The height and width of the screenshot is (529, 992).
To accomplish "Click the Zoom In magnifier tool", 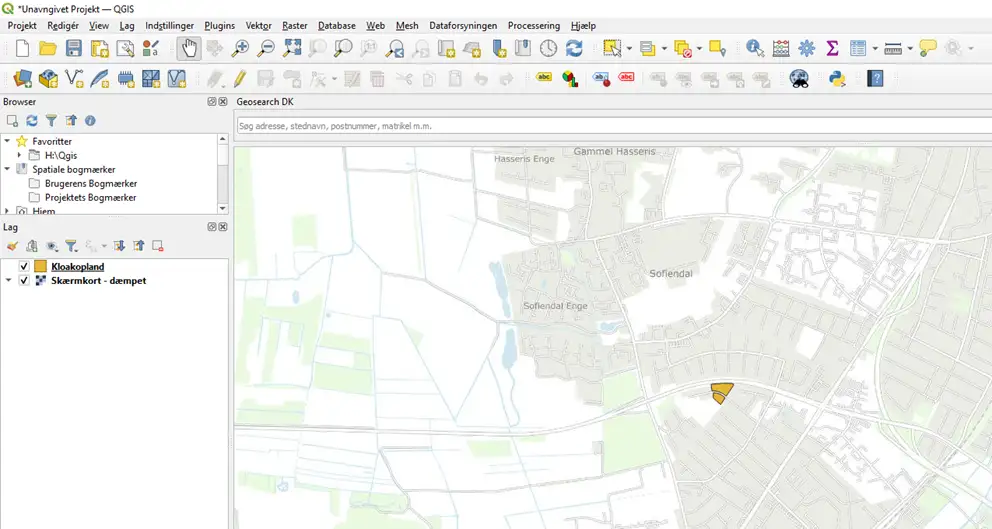I will coord(241,48).
